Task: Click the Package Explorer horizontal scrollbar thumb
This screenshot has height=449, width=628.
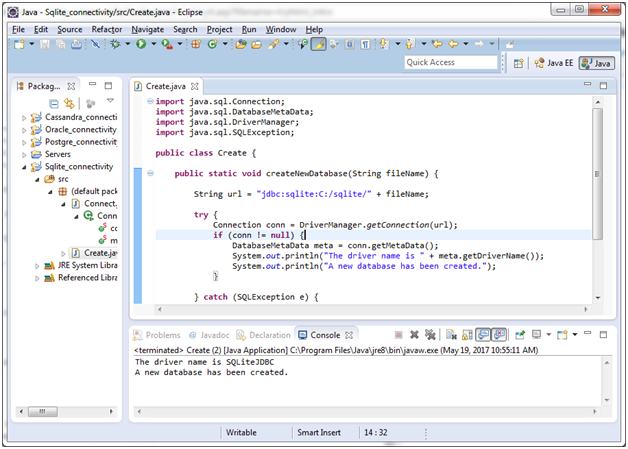Action: (x=42, y=411)
